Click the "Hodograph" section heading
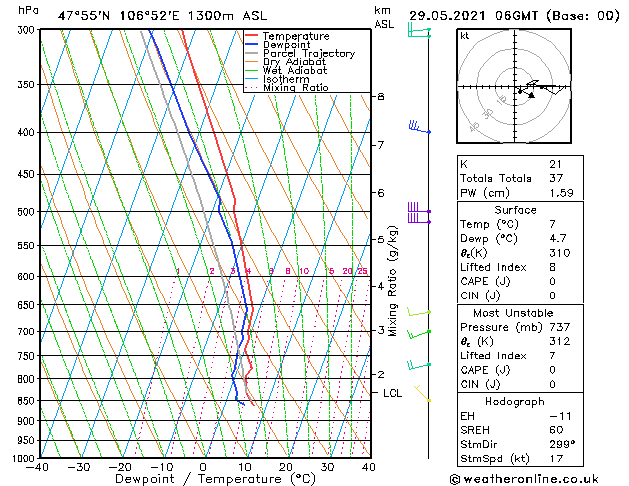 [x=515, y=402]
